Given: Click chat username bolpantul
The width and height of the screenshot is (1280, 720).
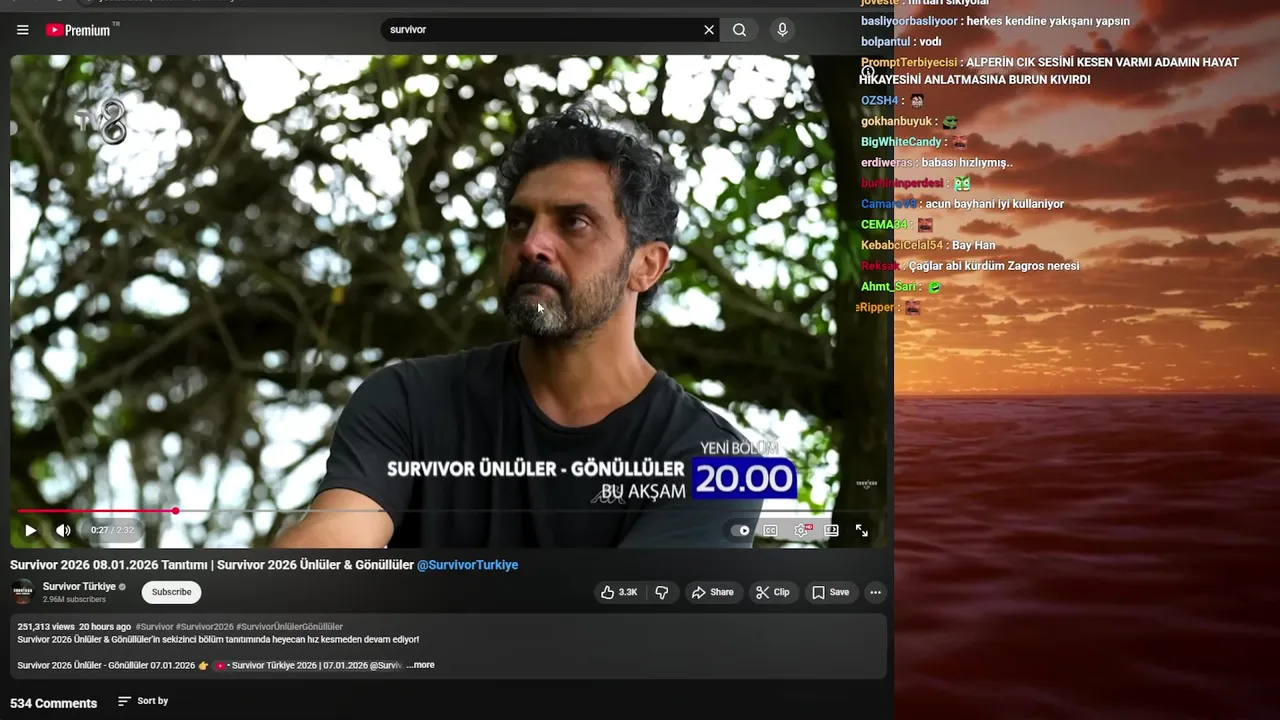Looking at the screenshot, I should 885,42.
